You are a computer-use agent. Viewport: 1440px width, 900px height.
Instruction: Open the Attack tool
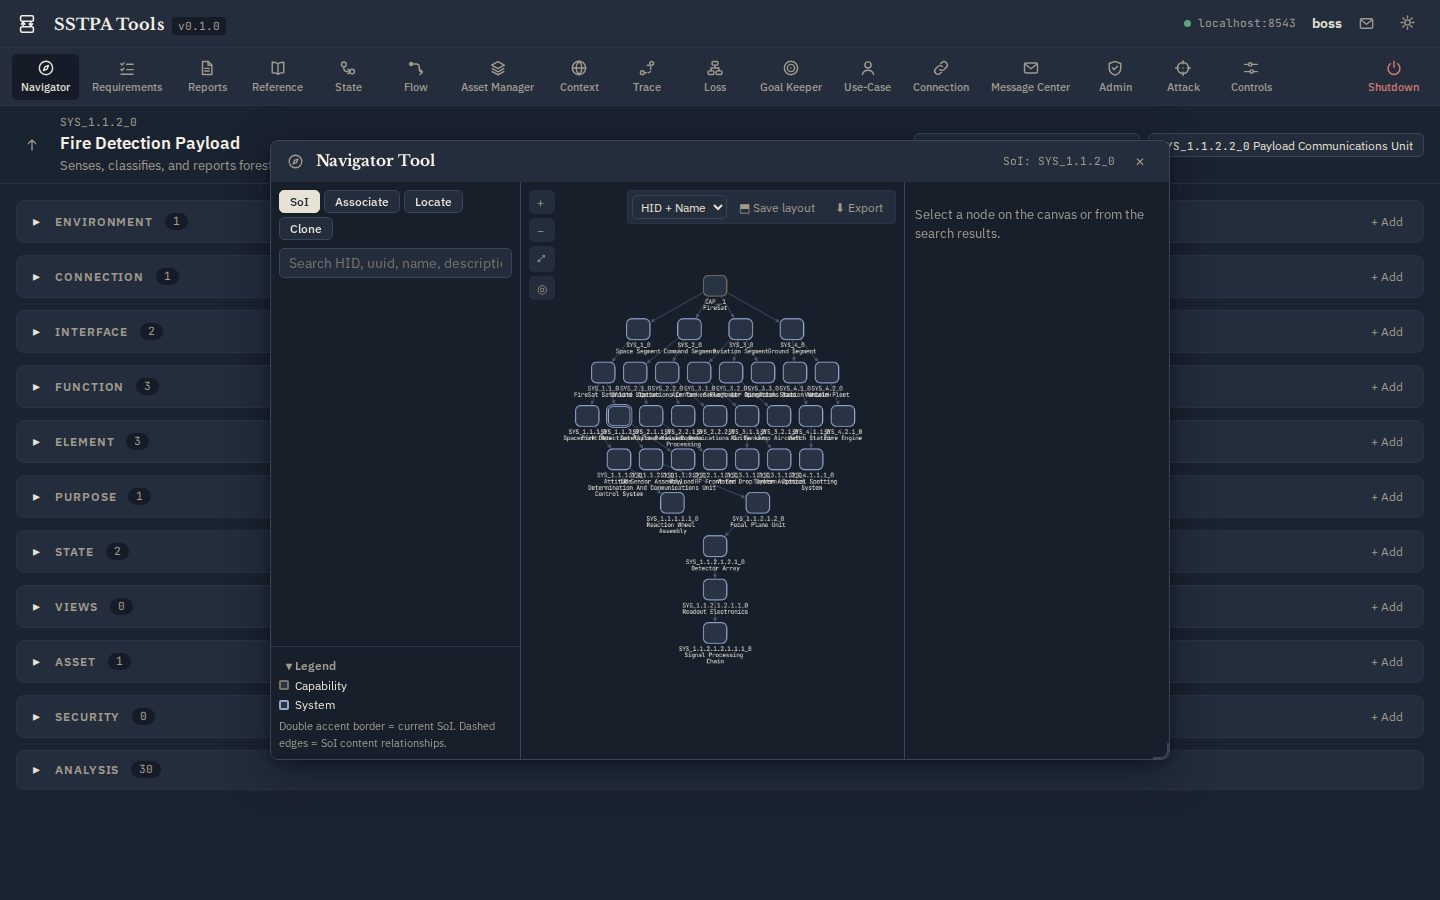click(x=1183, y=77)
